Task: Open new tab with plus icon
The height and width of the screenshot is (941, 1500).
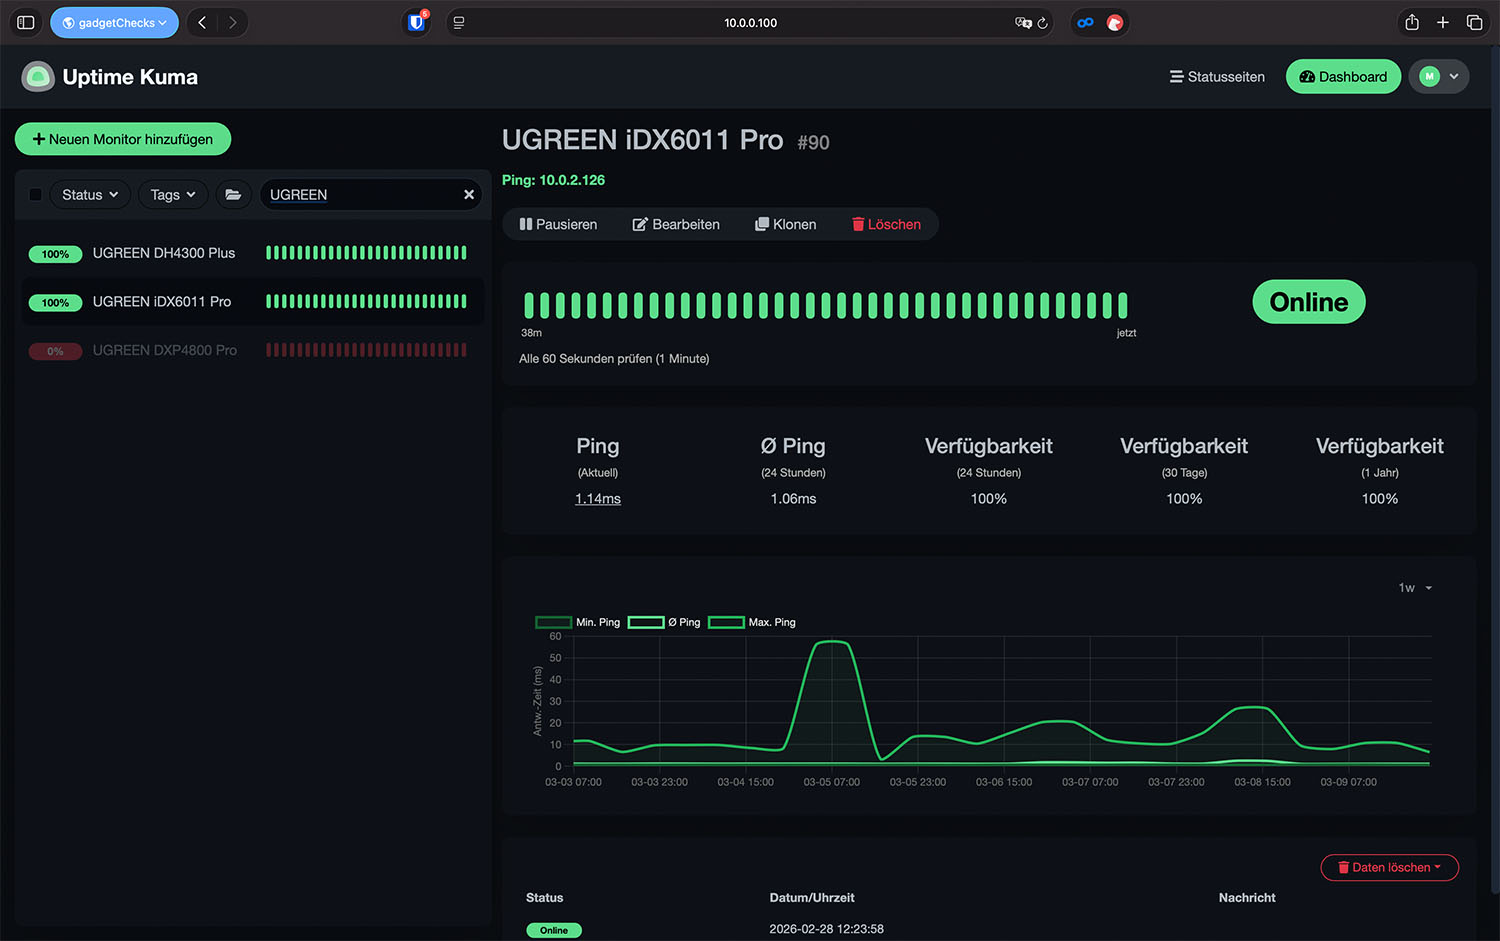Action: (1442, 22)
